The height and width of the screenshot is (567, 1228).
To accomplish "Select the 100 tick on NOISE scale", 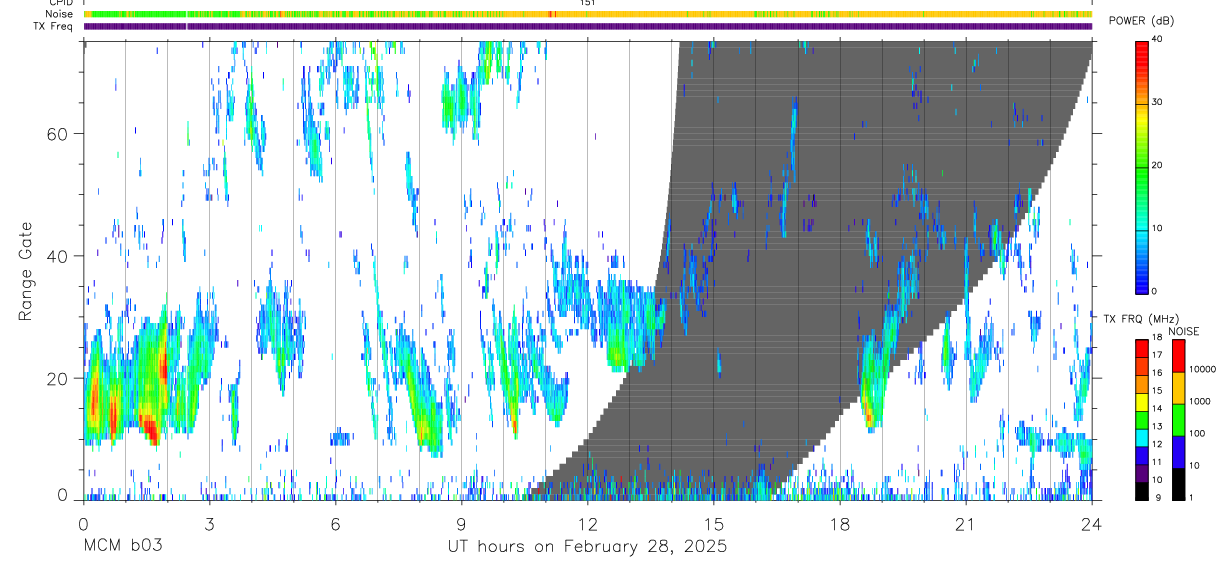I will tap(1198, 433).
